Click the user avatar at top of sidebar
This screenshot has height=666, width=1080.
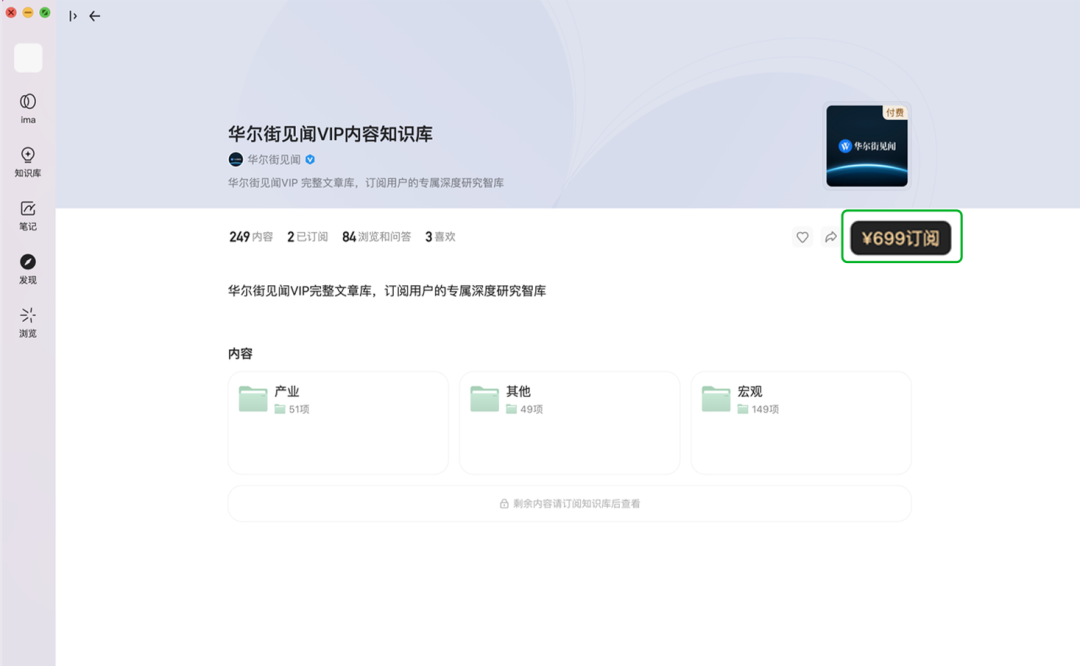(x=28, y=58)
